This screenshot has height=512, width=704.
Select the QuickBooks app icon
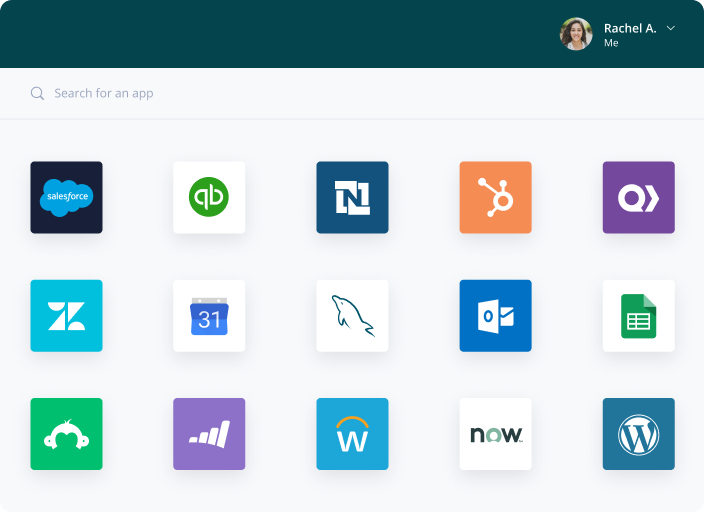coord(209,197)
